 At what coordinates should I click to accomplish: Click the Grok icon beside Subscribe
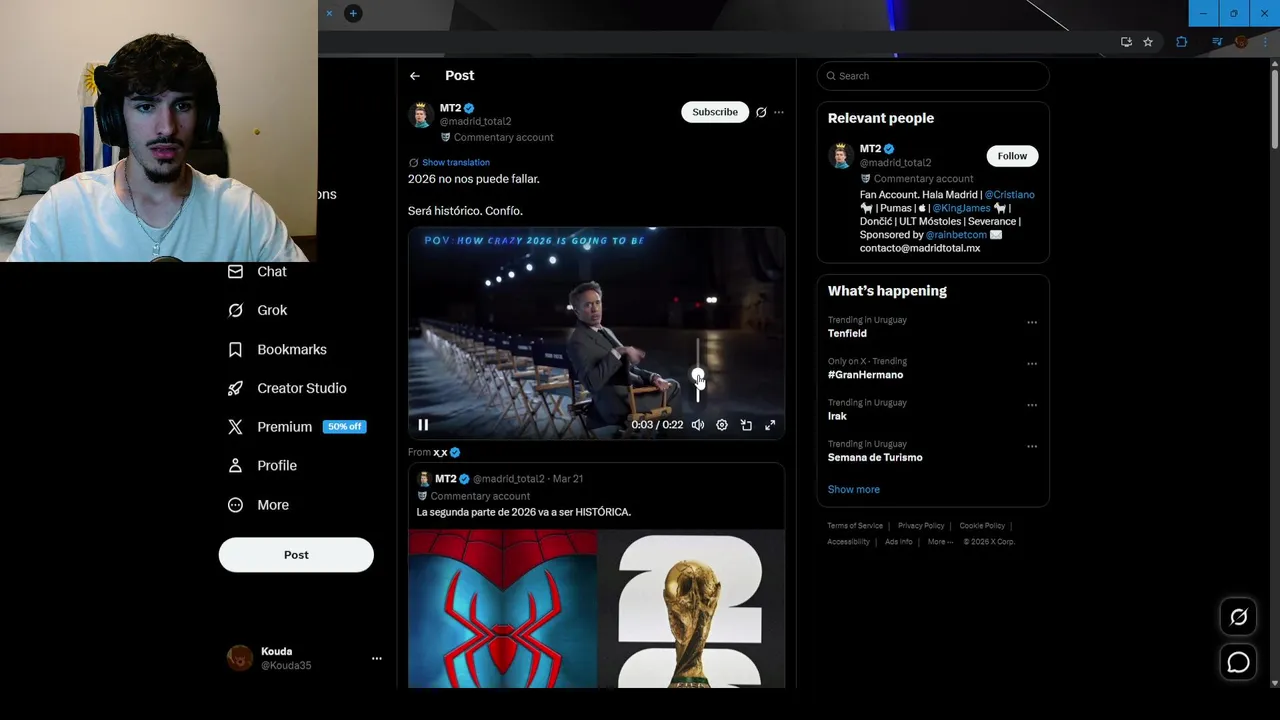click(x=761, y=112)
